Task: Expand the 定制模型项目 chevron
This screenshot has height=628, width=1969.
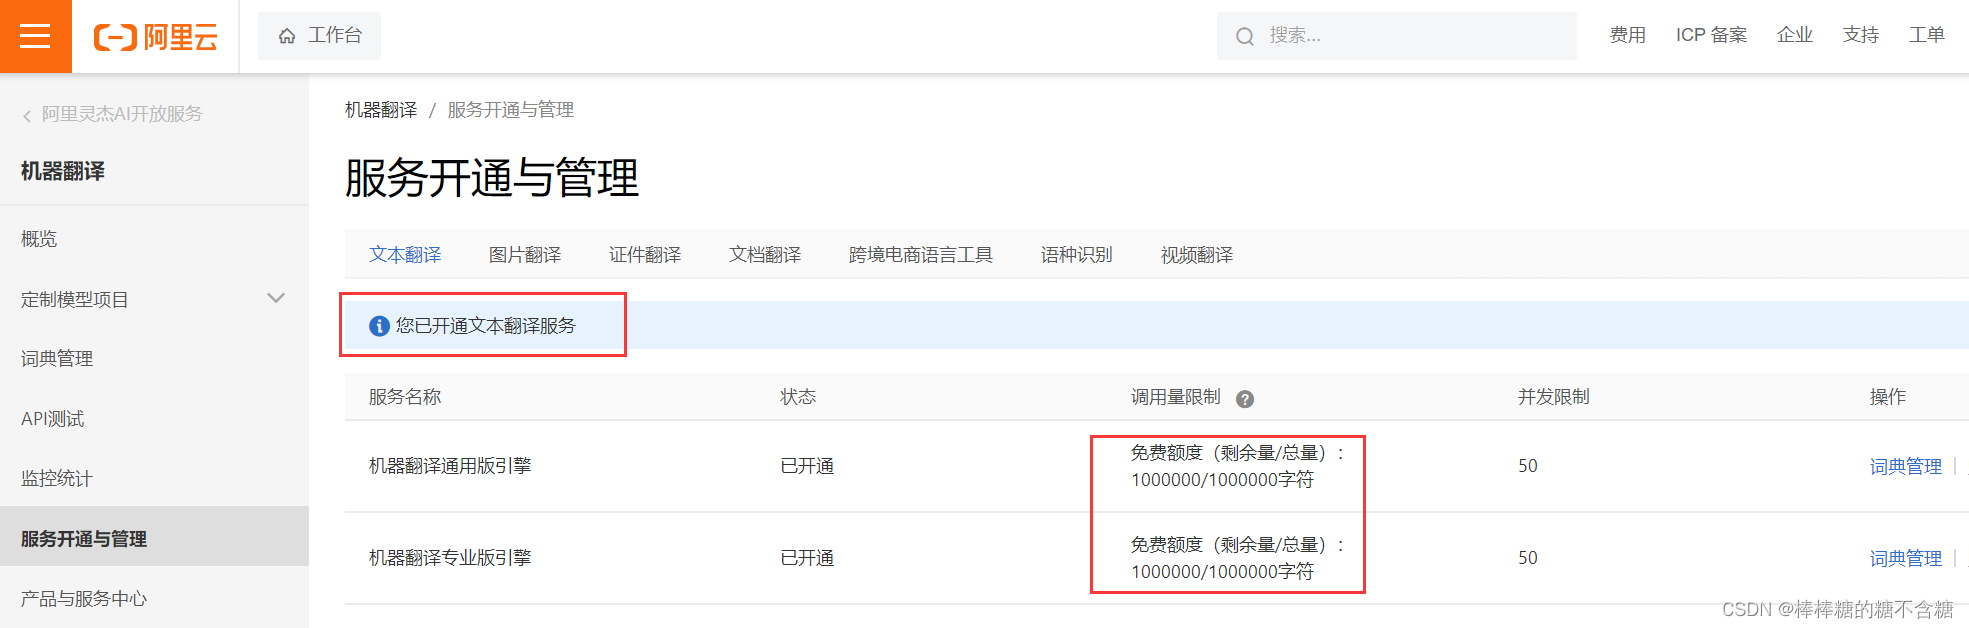Action: tap(277, 298)
